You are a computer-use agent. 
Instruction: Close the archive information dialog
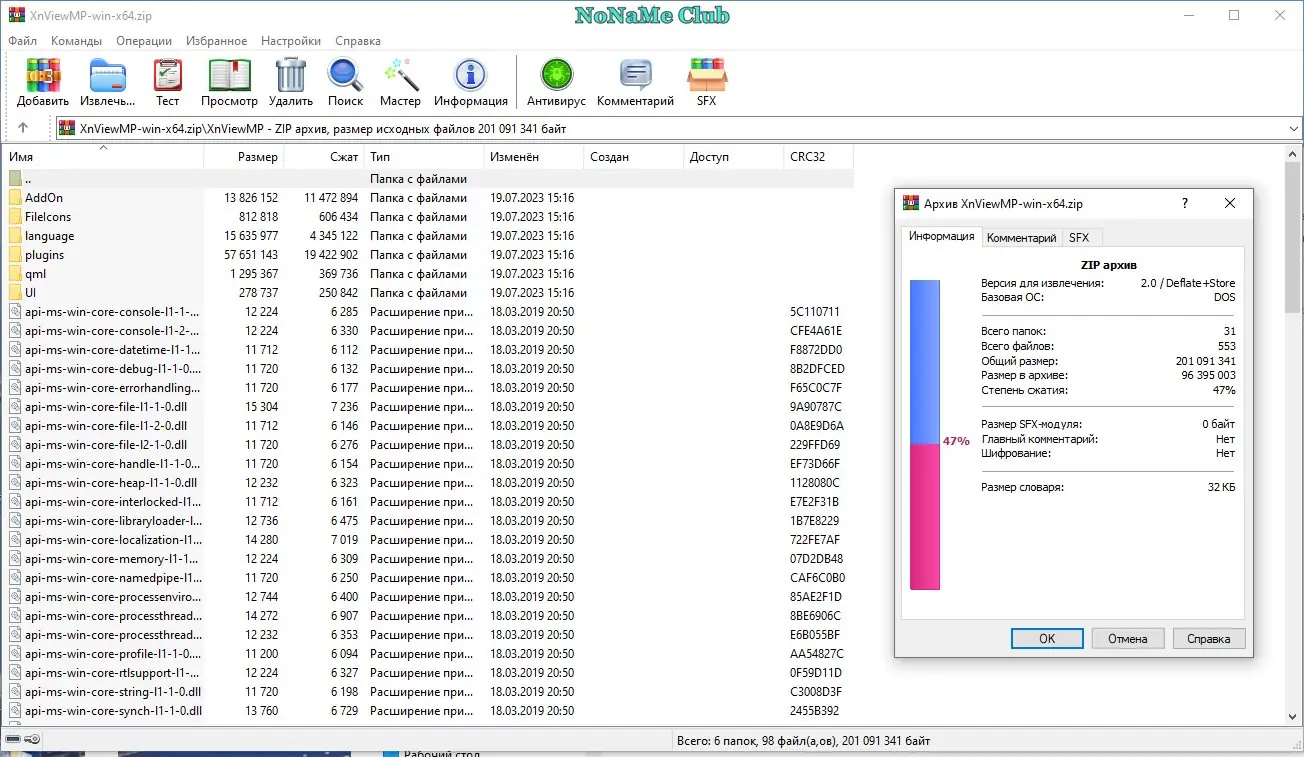[x=1230, y=203]
